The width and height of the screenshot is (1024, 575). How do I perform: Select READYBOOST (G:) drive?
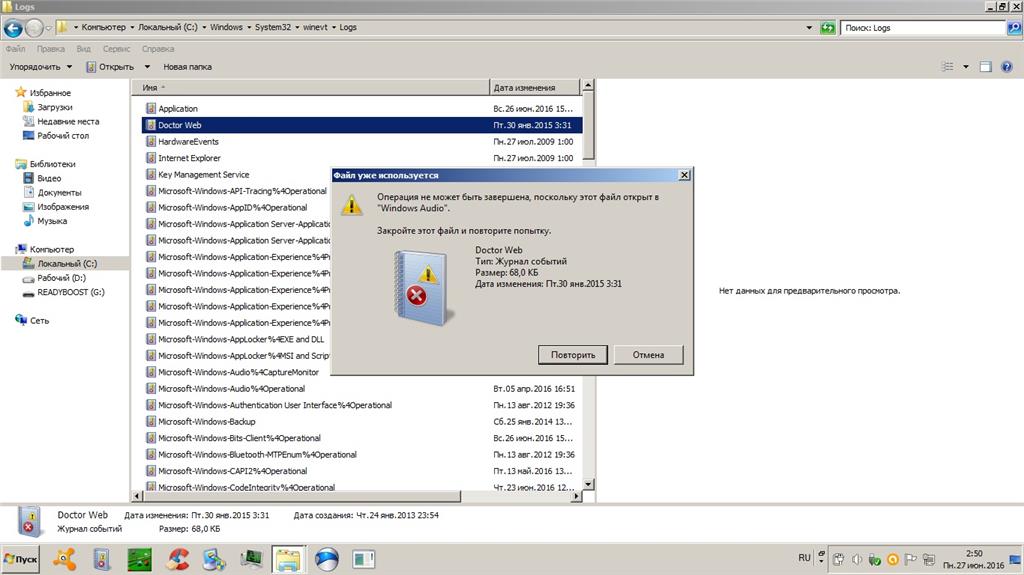pos(71,292)
